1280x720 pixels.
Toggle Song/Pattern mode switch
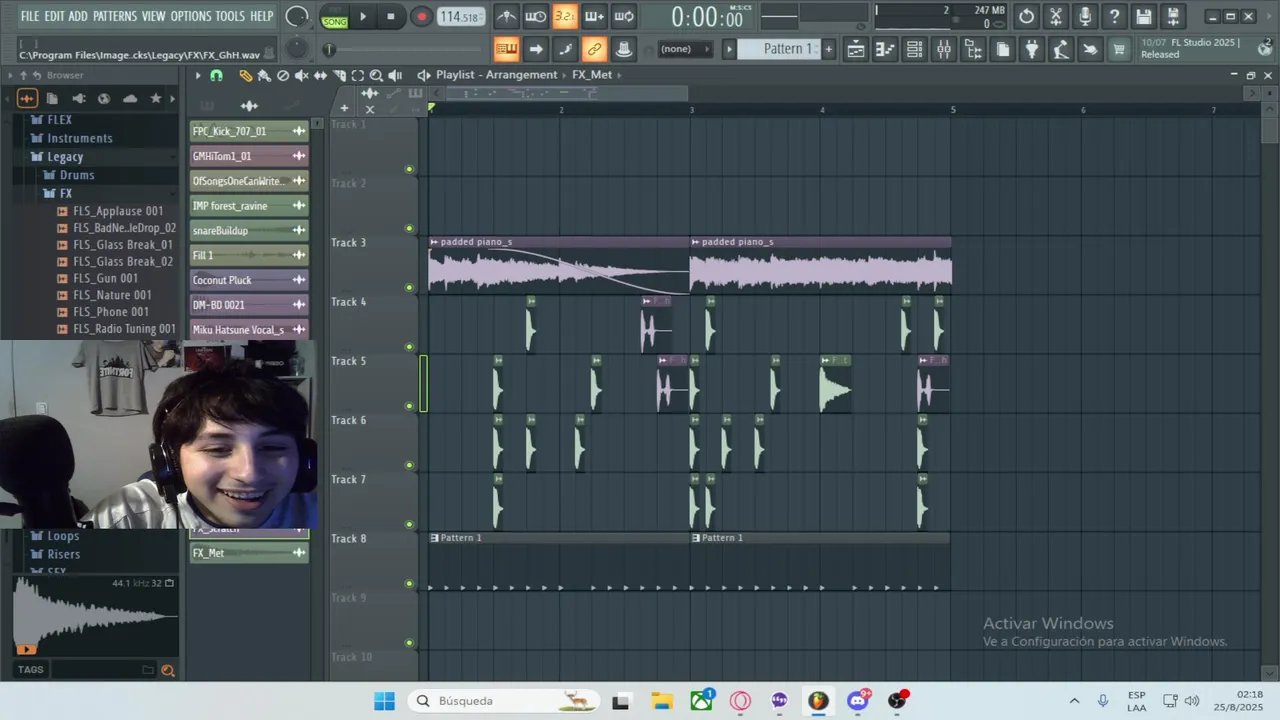(x=334, y=16)
